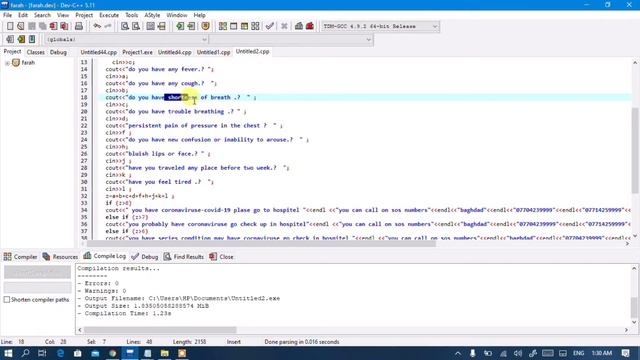This screenshot has width=640, height=360.
Task: Open the bottom panel Debug tab
Action: 145,257
